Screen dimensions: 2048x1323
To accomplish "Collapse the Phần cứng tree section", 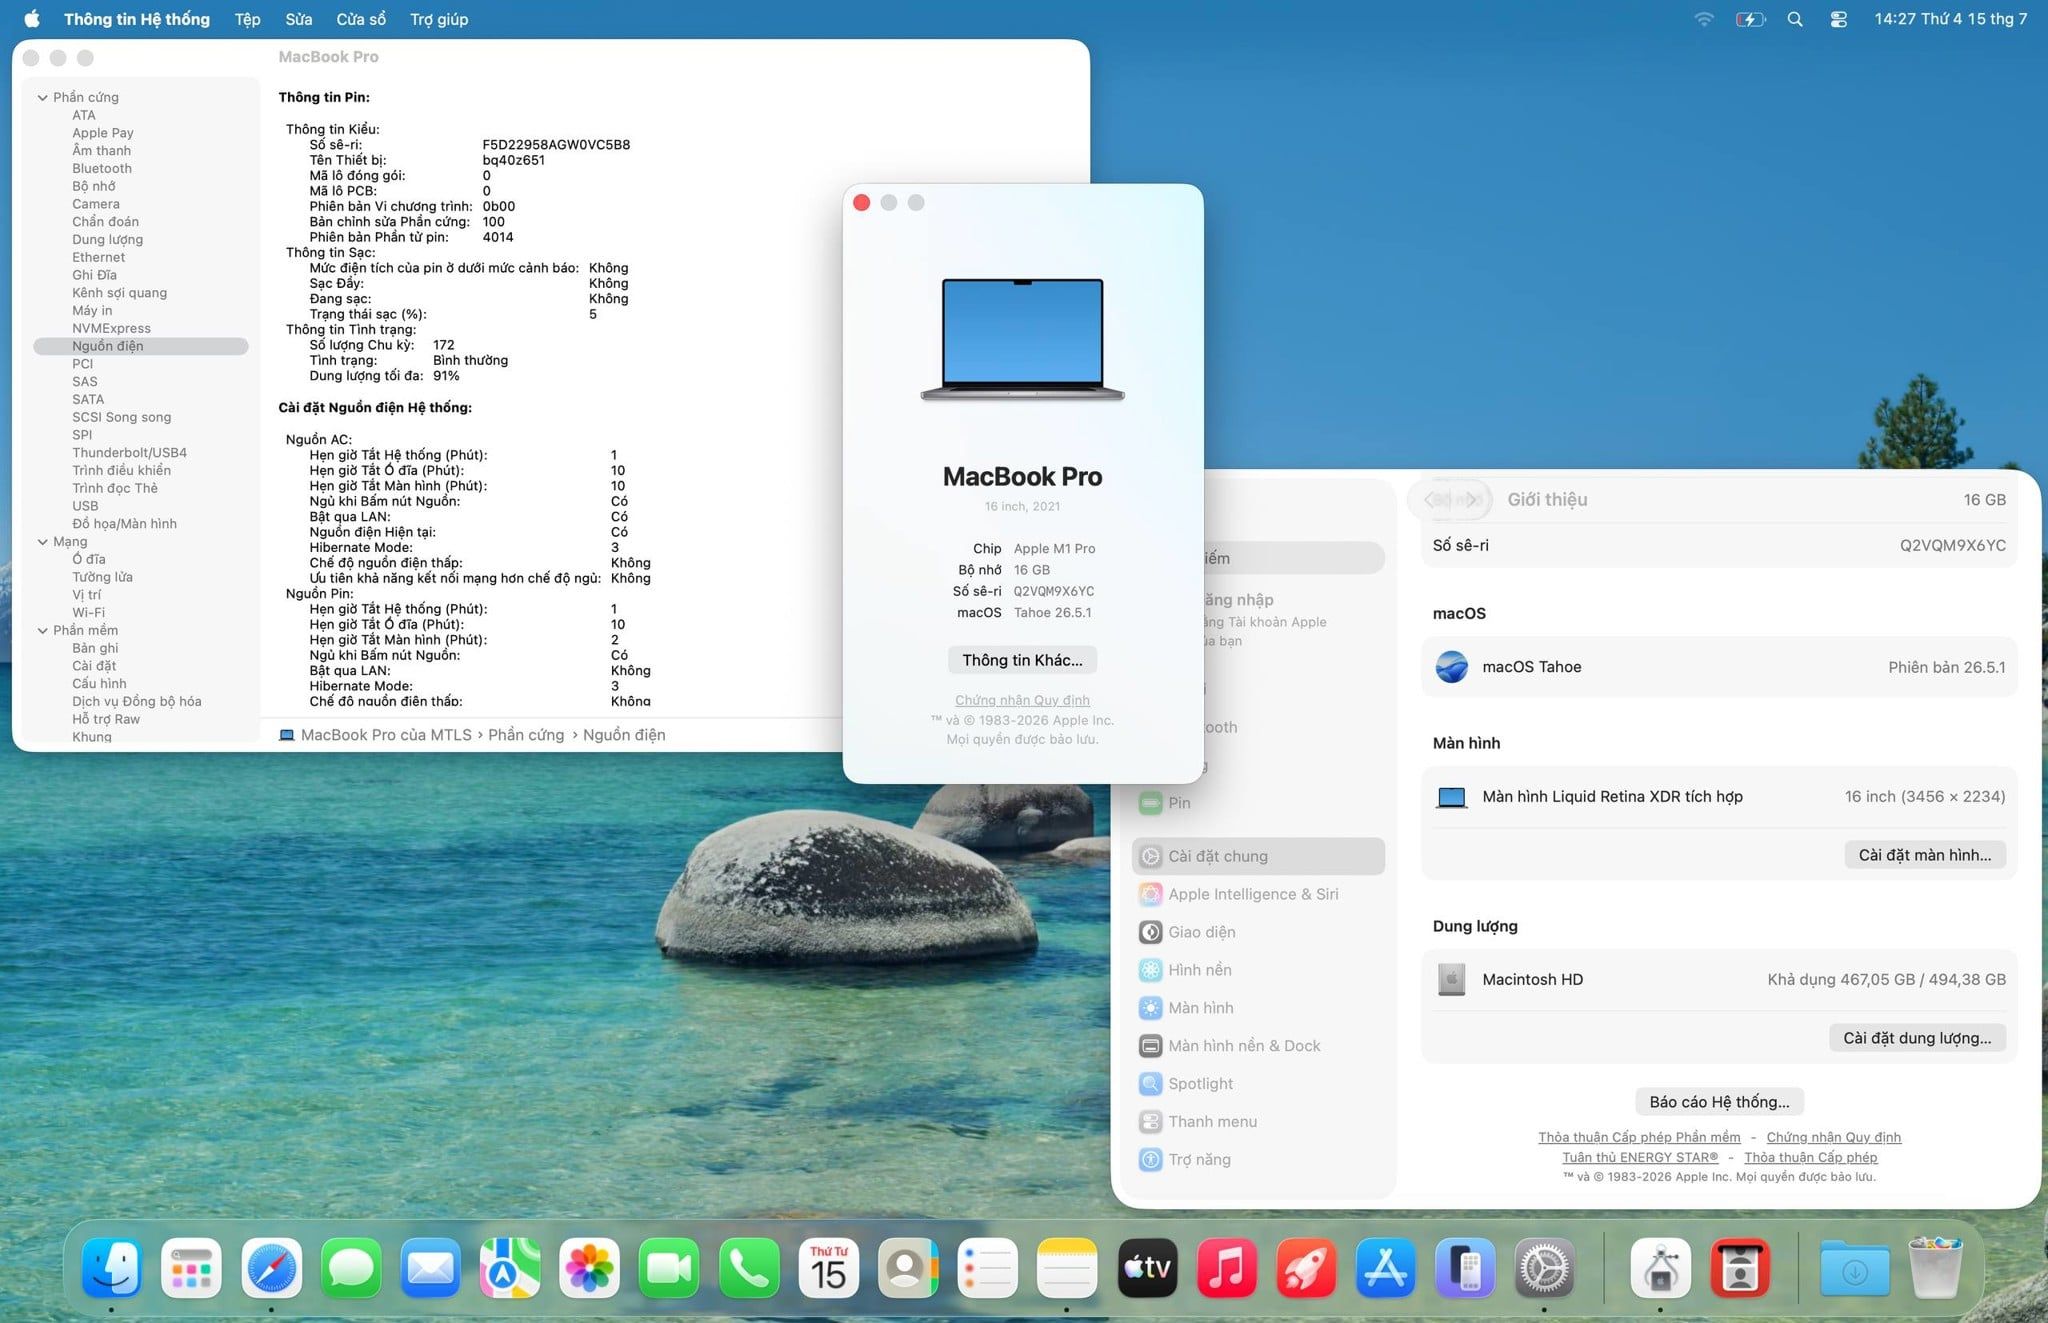I will click(42, 98).
